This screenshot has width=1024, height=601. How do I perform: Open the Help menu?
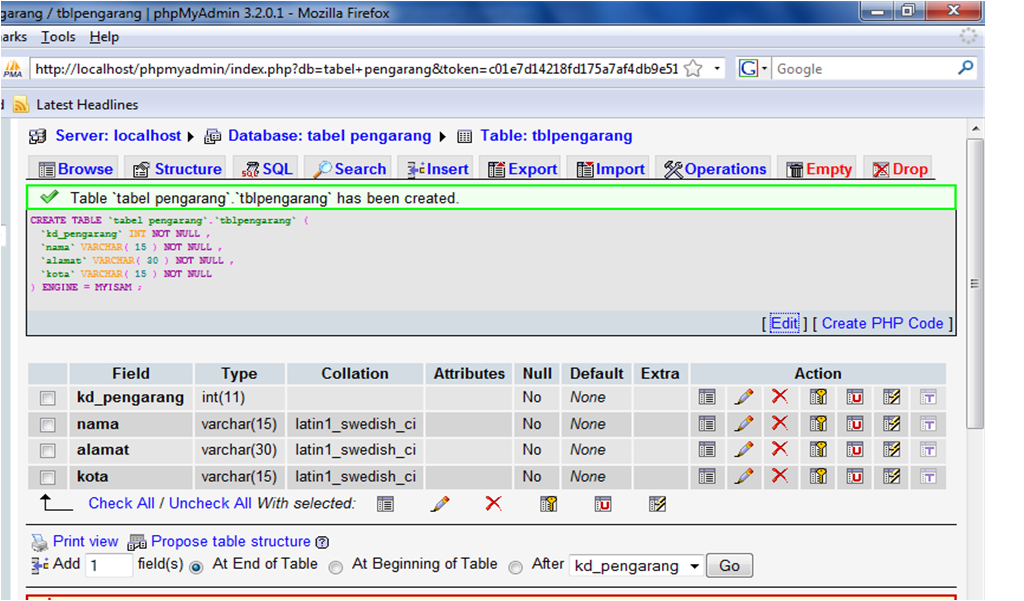pyautogui.click(x=104, y=37)
